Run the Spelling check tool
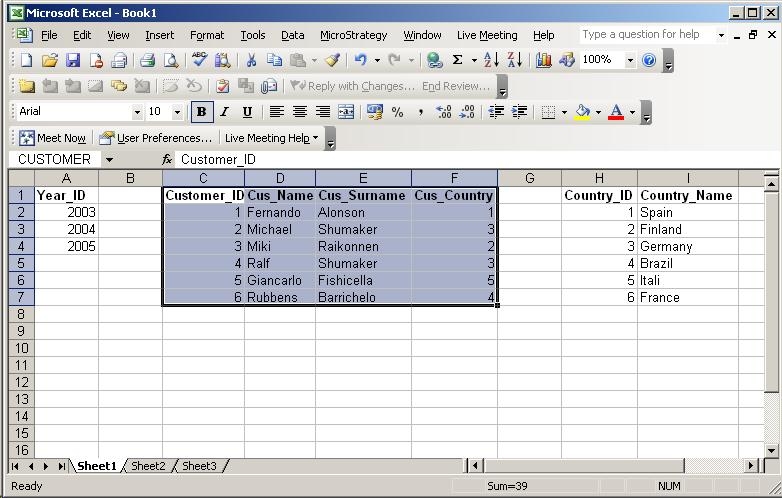Image resolution: width=782 pixels, height=498 pixels. click(200, 60)
